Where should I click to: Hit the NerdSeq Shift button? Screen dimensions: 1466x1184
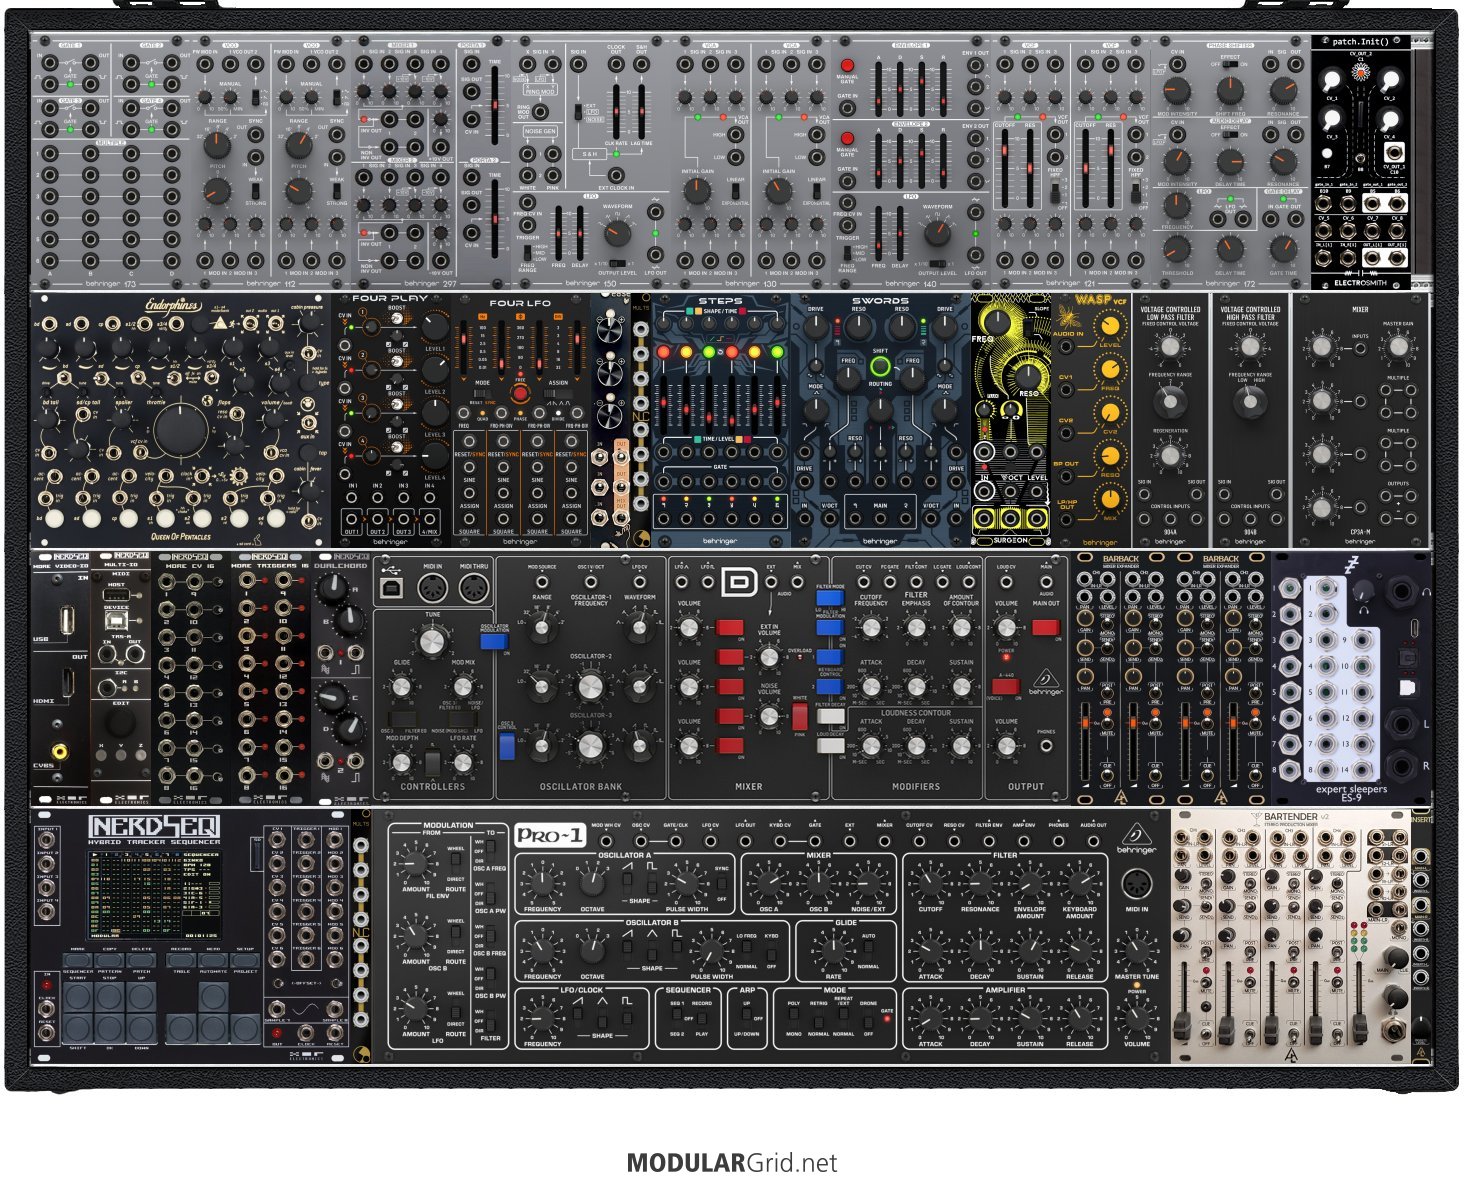point(78,1028)
